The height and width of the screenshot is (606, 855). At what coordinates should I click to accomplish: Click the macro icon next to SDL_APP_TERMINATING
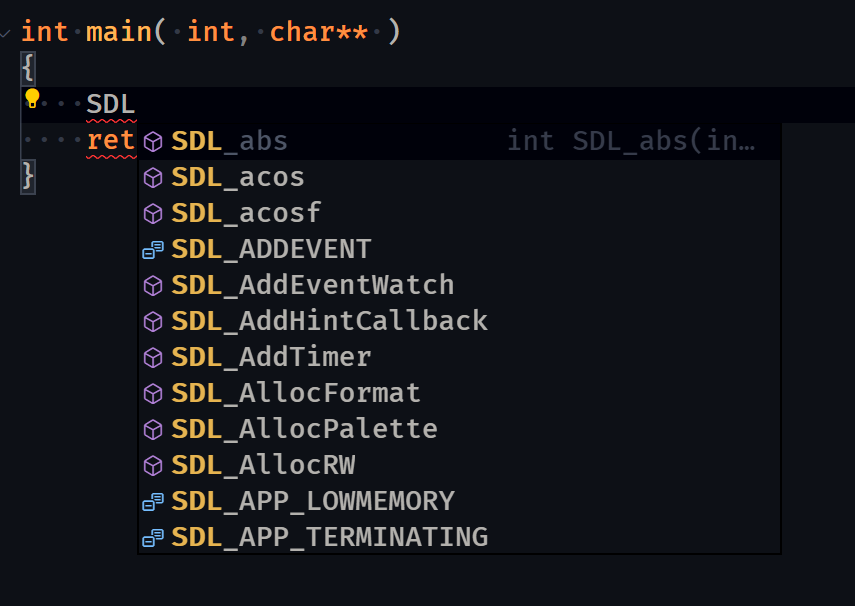point(153,537)
